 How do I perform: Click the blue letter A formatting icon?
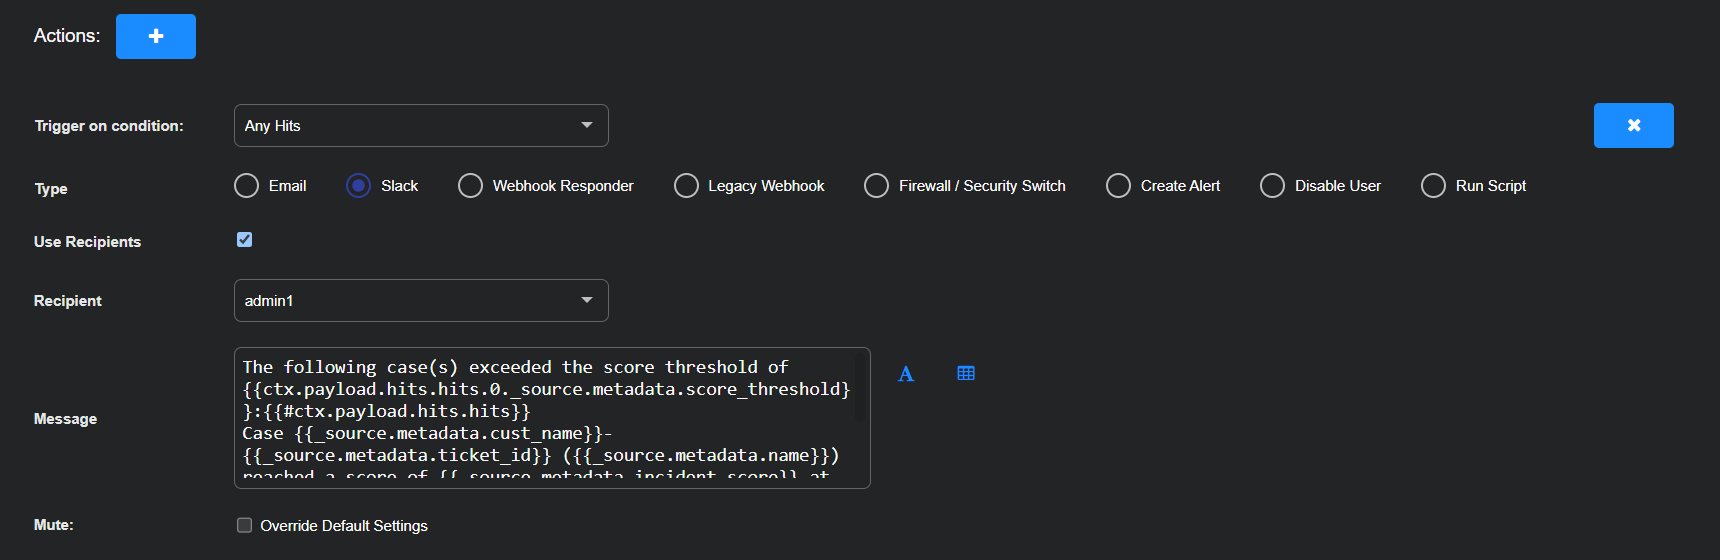pos(906,374)
